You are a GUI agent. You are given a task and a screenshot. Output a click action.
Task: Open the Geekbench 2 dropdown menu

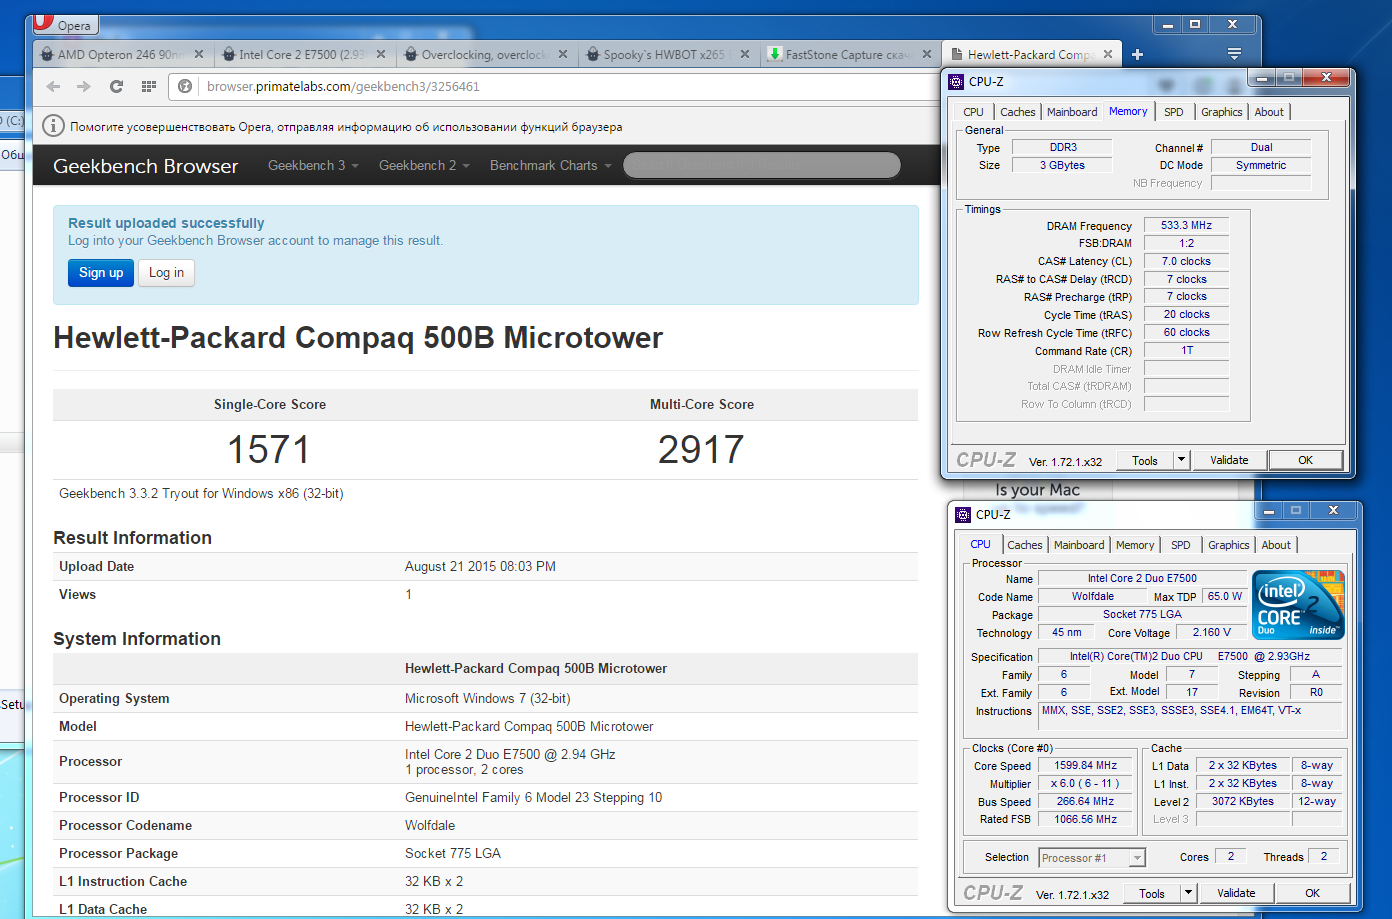coord(424,166)
